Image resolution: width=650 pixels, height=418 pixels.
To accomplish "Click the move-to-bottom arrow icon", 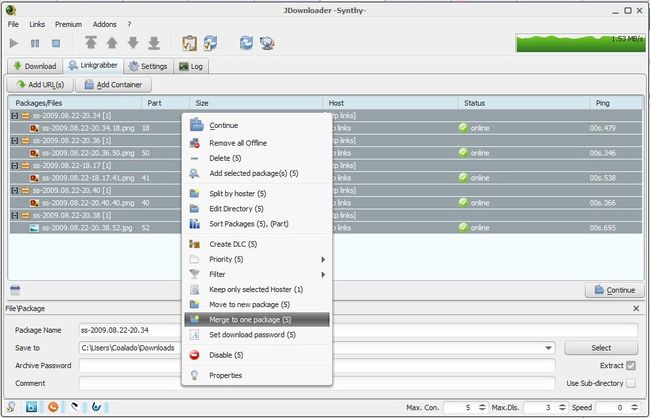I will (x=154, y=43).
